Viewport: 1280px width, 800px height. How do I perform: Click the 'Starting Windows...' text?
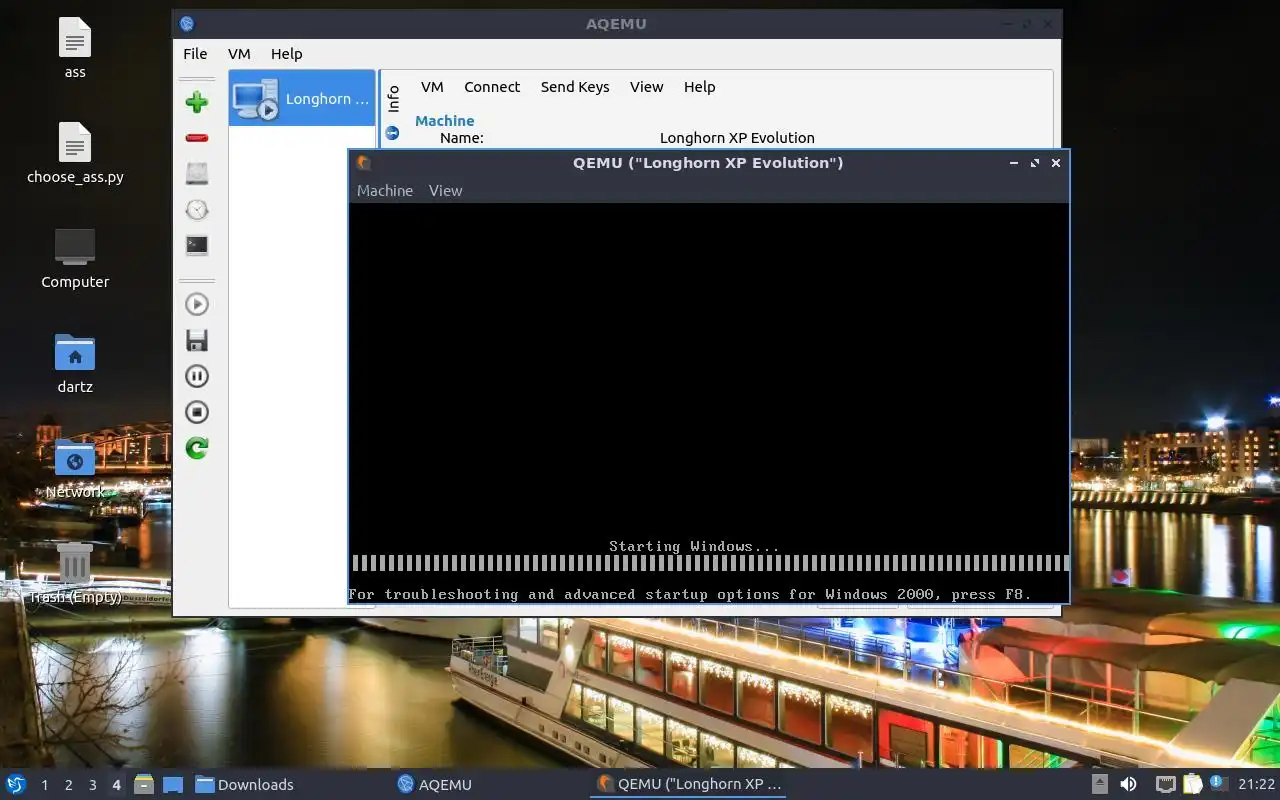694,546
